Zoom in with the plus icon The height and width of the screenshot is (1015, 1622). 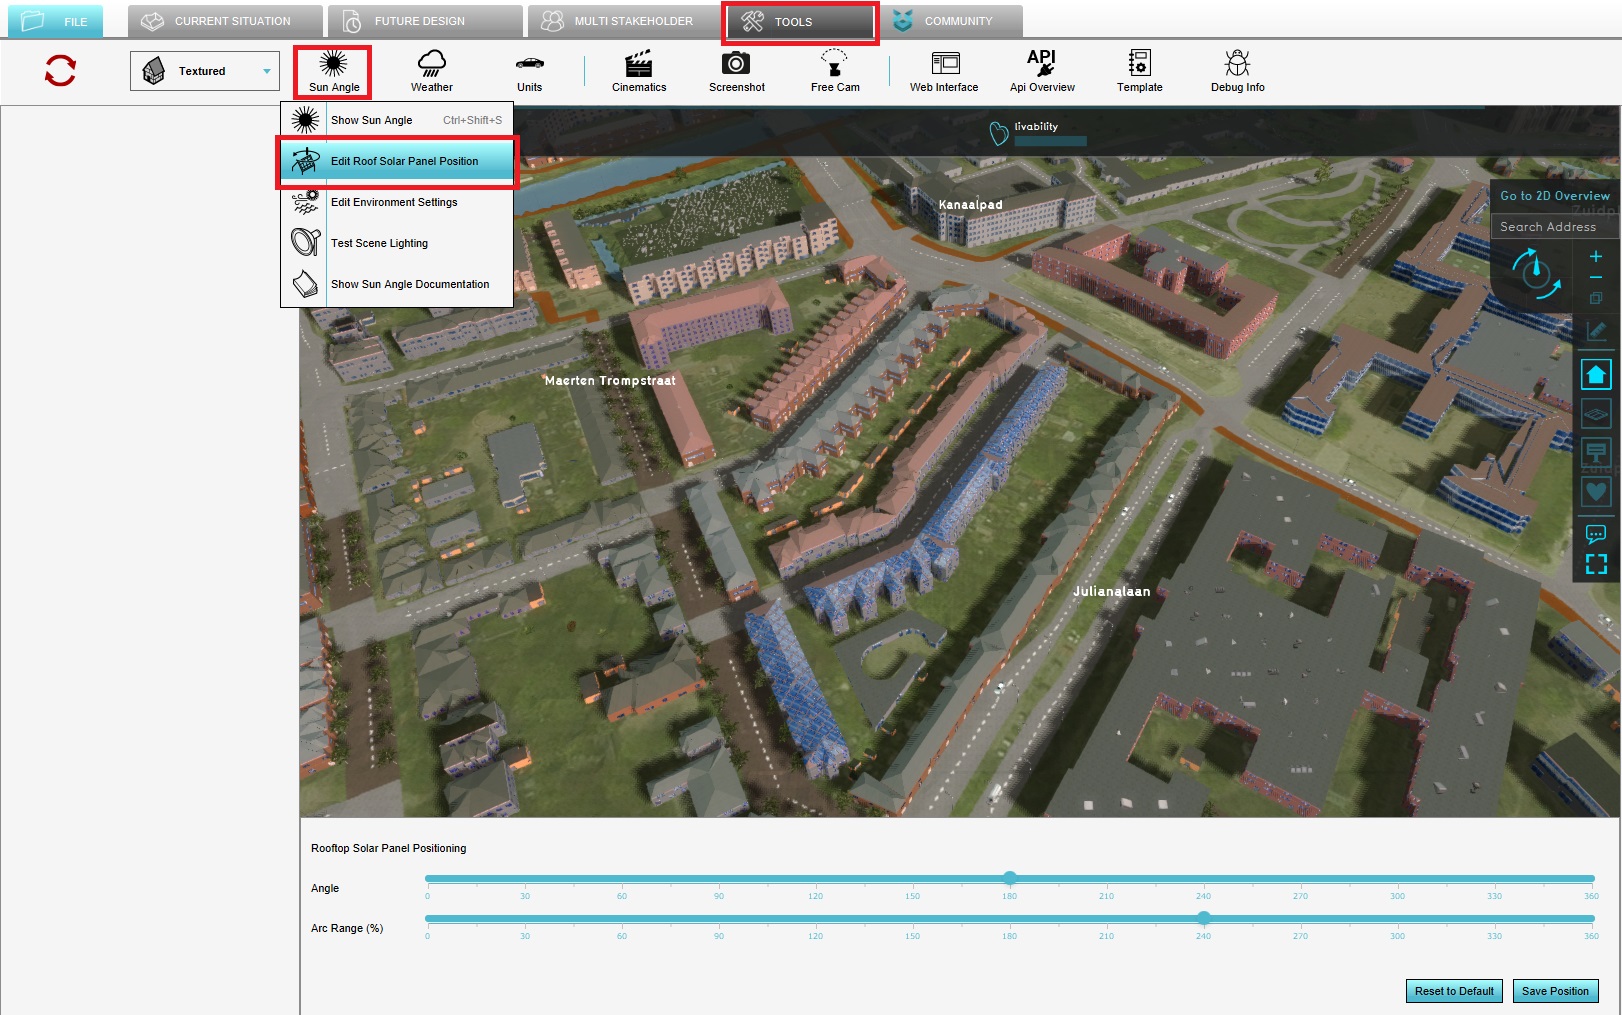click(x=1596, y=257)
